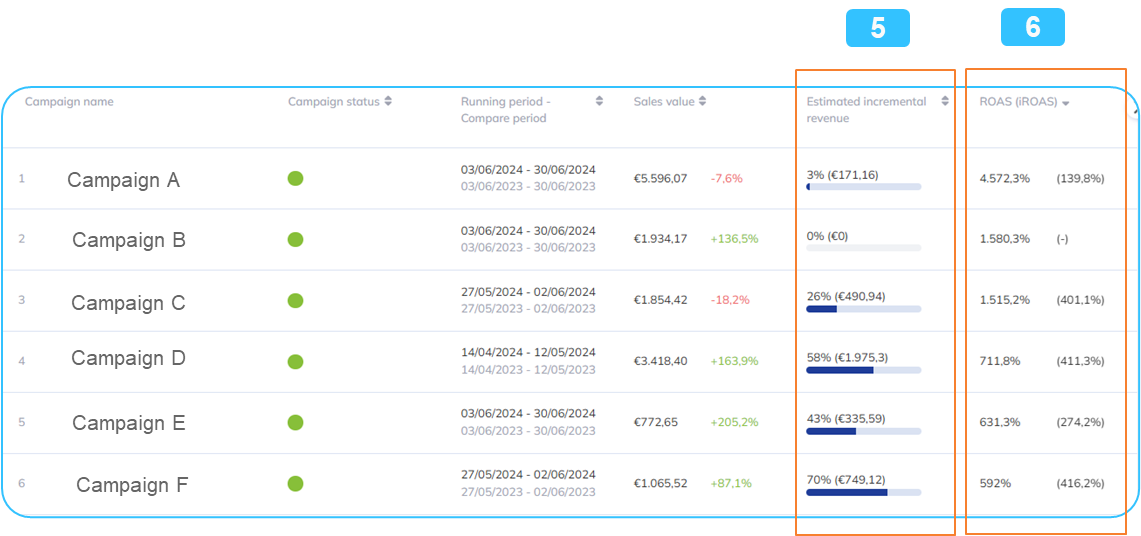Viewport: 1141px width, 536px height.
Task: Select sales value €772,65
Action: point(655,422)
